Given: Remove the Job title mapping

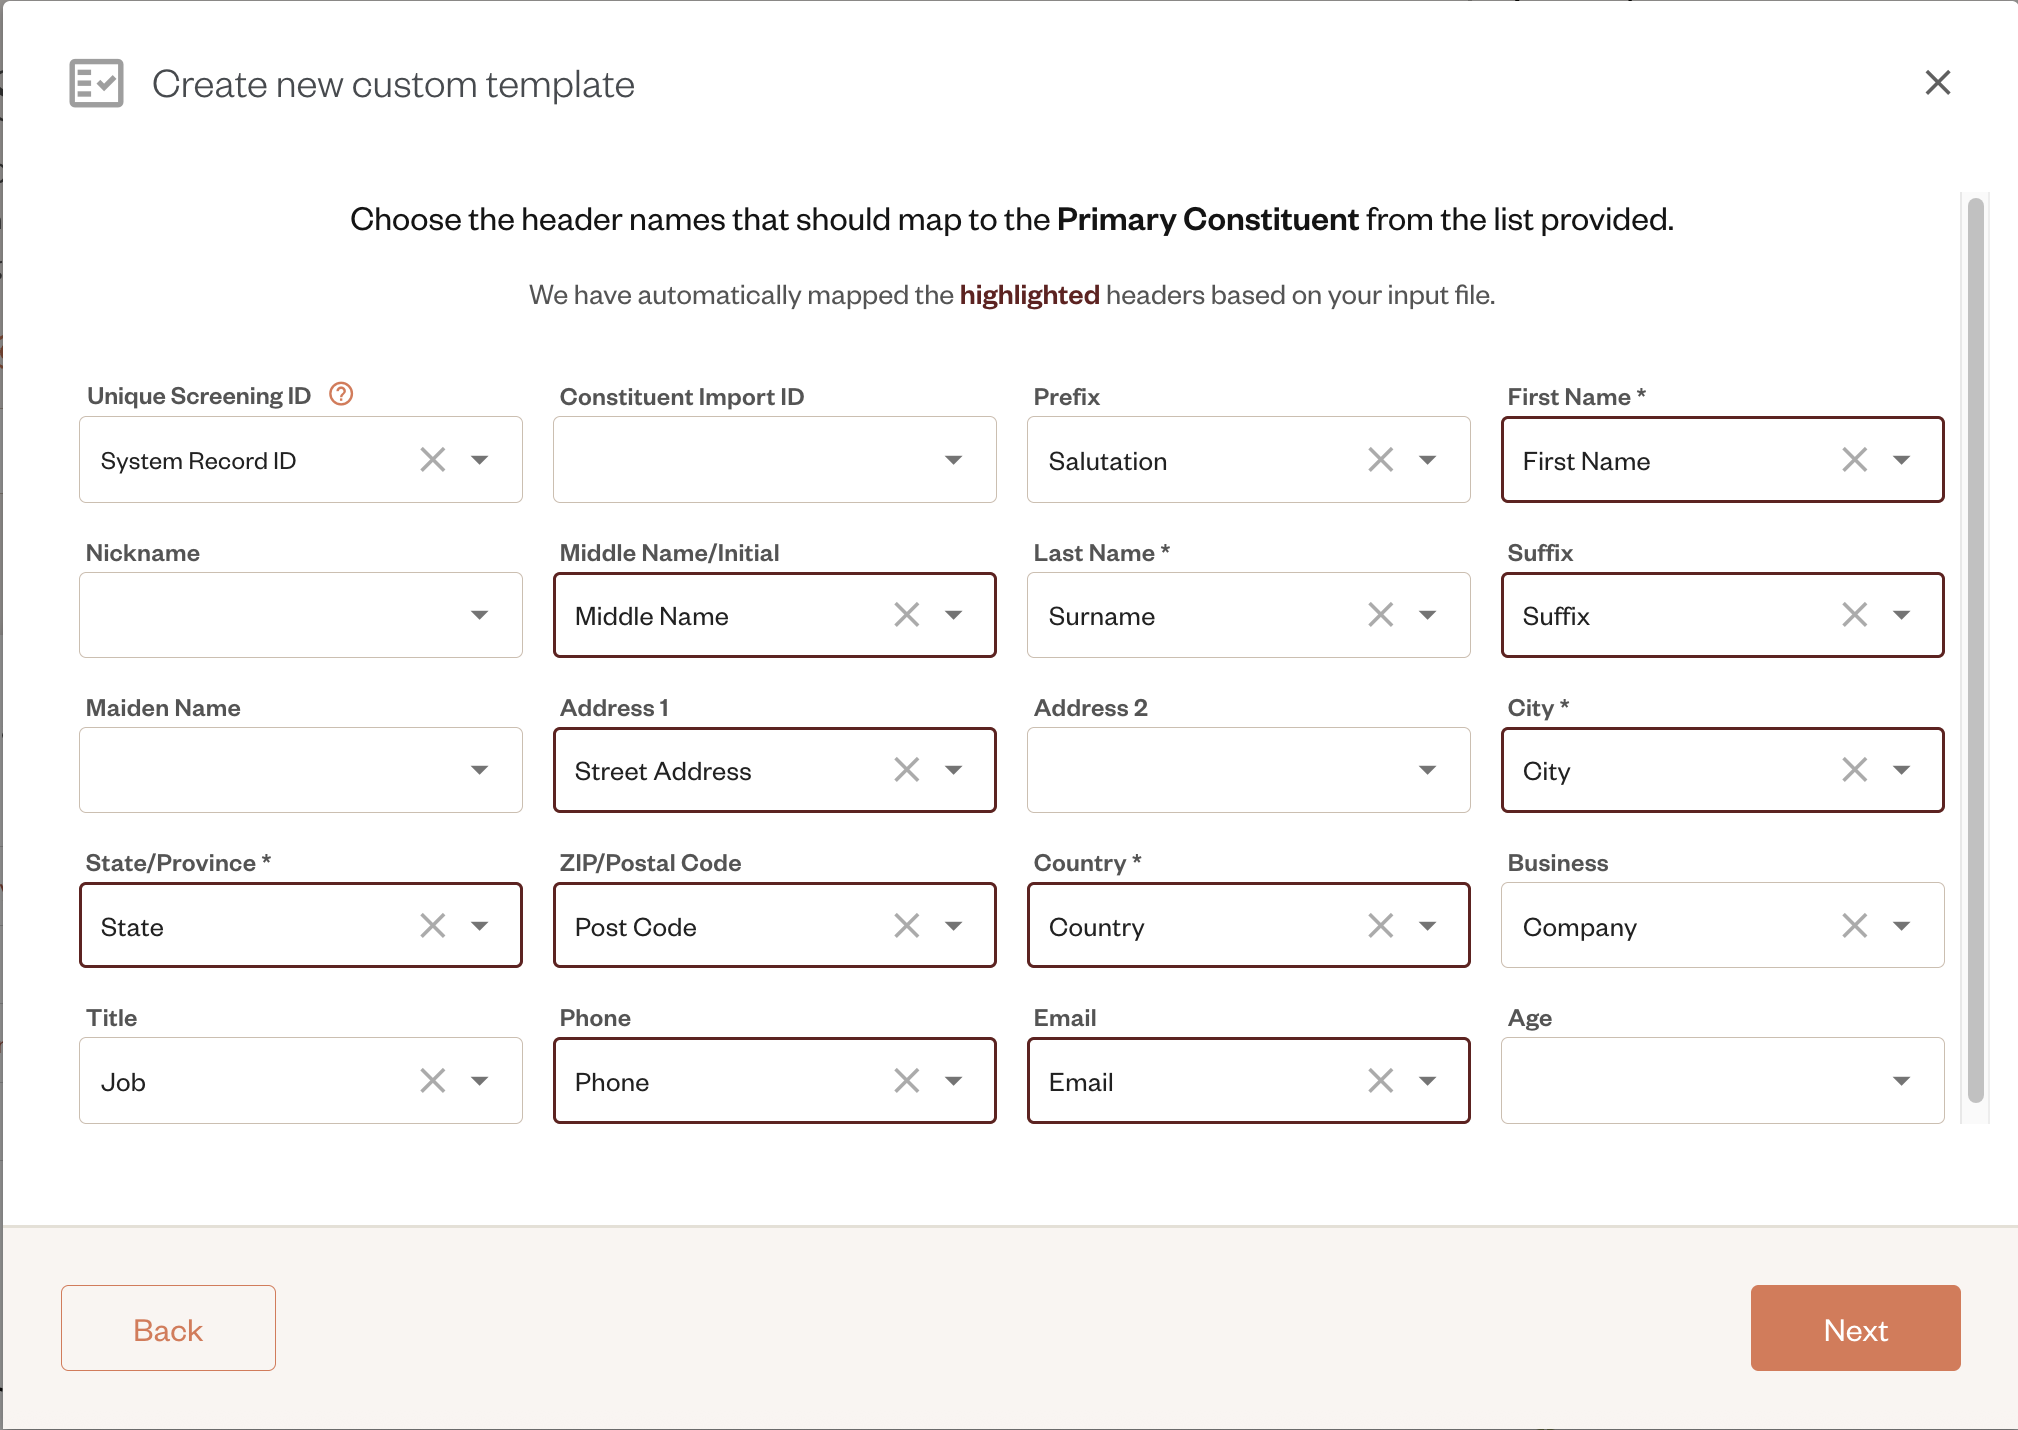Looking at the screenshot, I should click(x=433, y=1081).
